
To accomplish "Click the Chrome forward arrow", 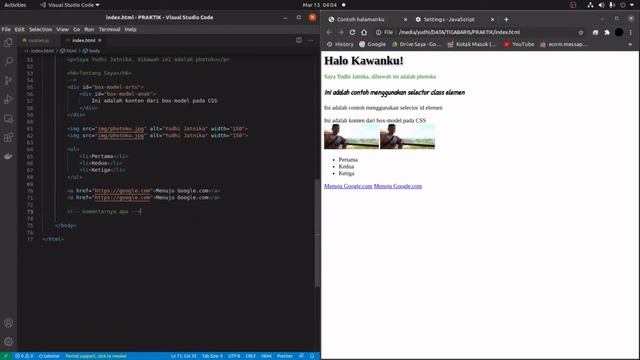I will [x=340, y=32].
